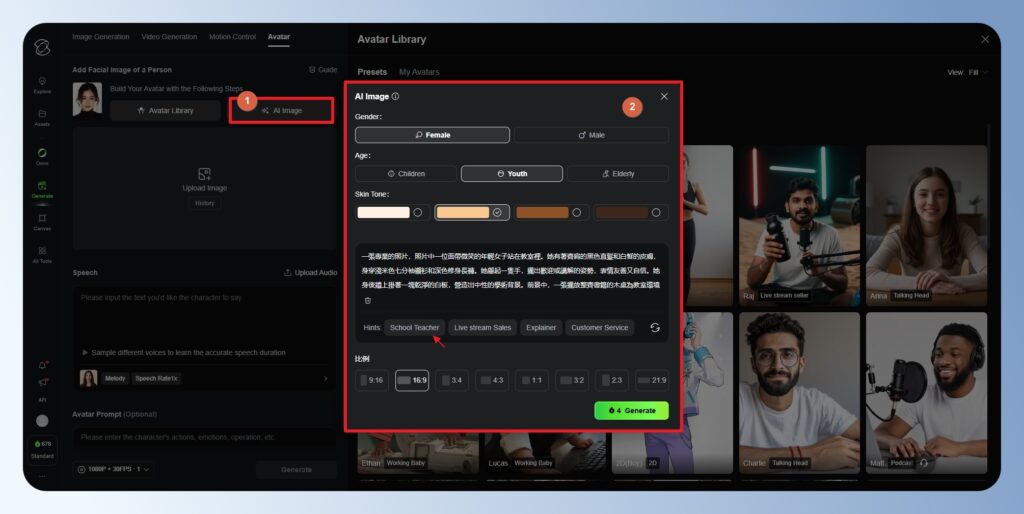Open All Tools in sidebar
This screenshot has height=514, width=1024.
click(x=42, y=255)
